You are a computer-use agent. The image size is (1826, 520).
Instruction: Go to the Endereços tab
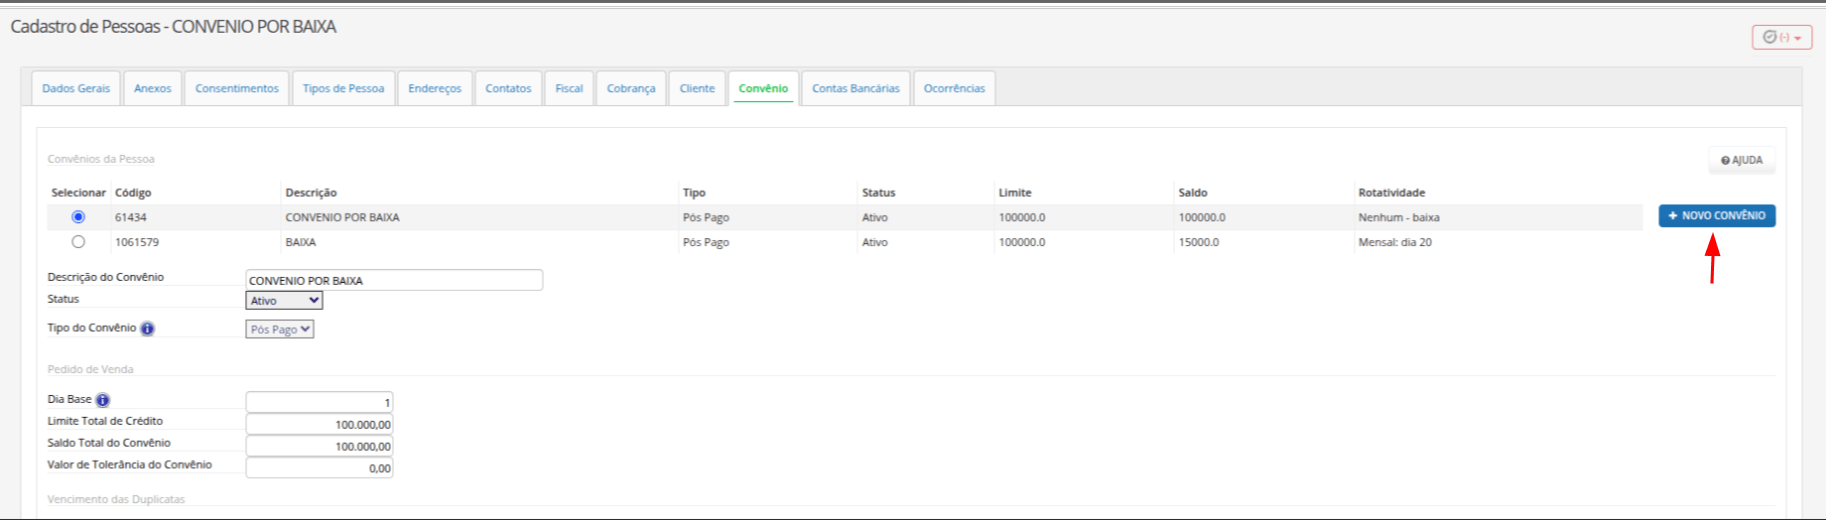pos(435,88)
